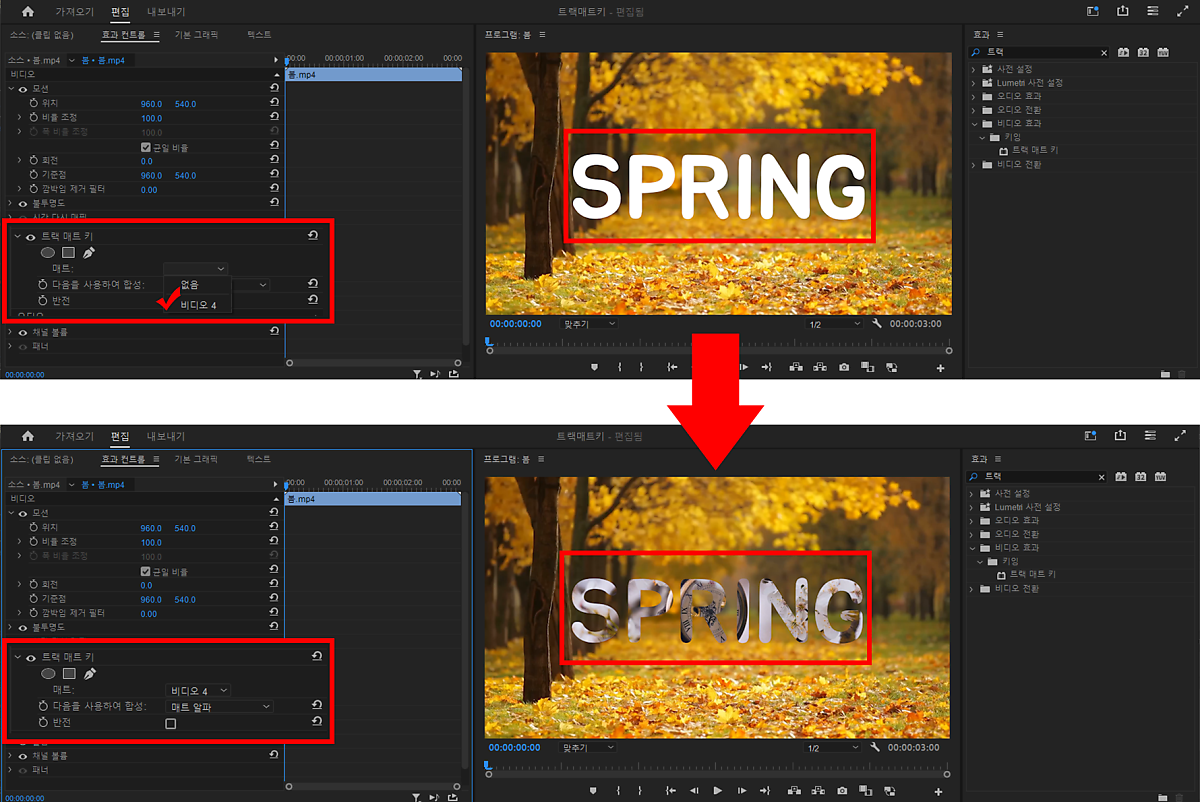Switch to 내보내기 tab in lower window
This screenshot has height=802, width=1200.
(x=165, y=437)
